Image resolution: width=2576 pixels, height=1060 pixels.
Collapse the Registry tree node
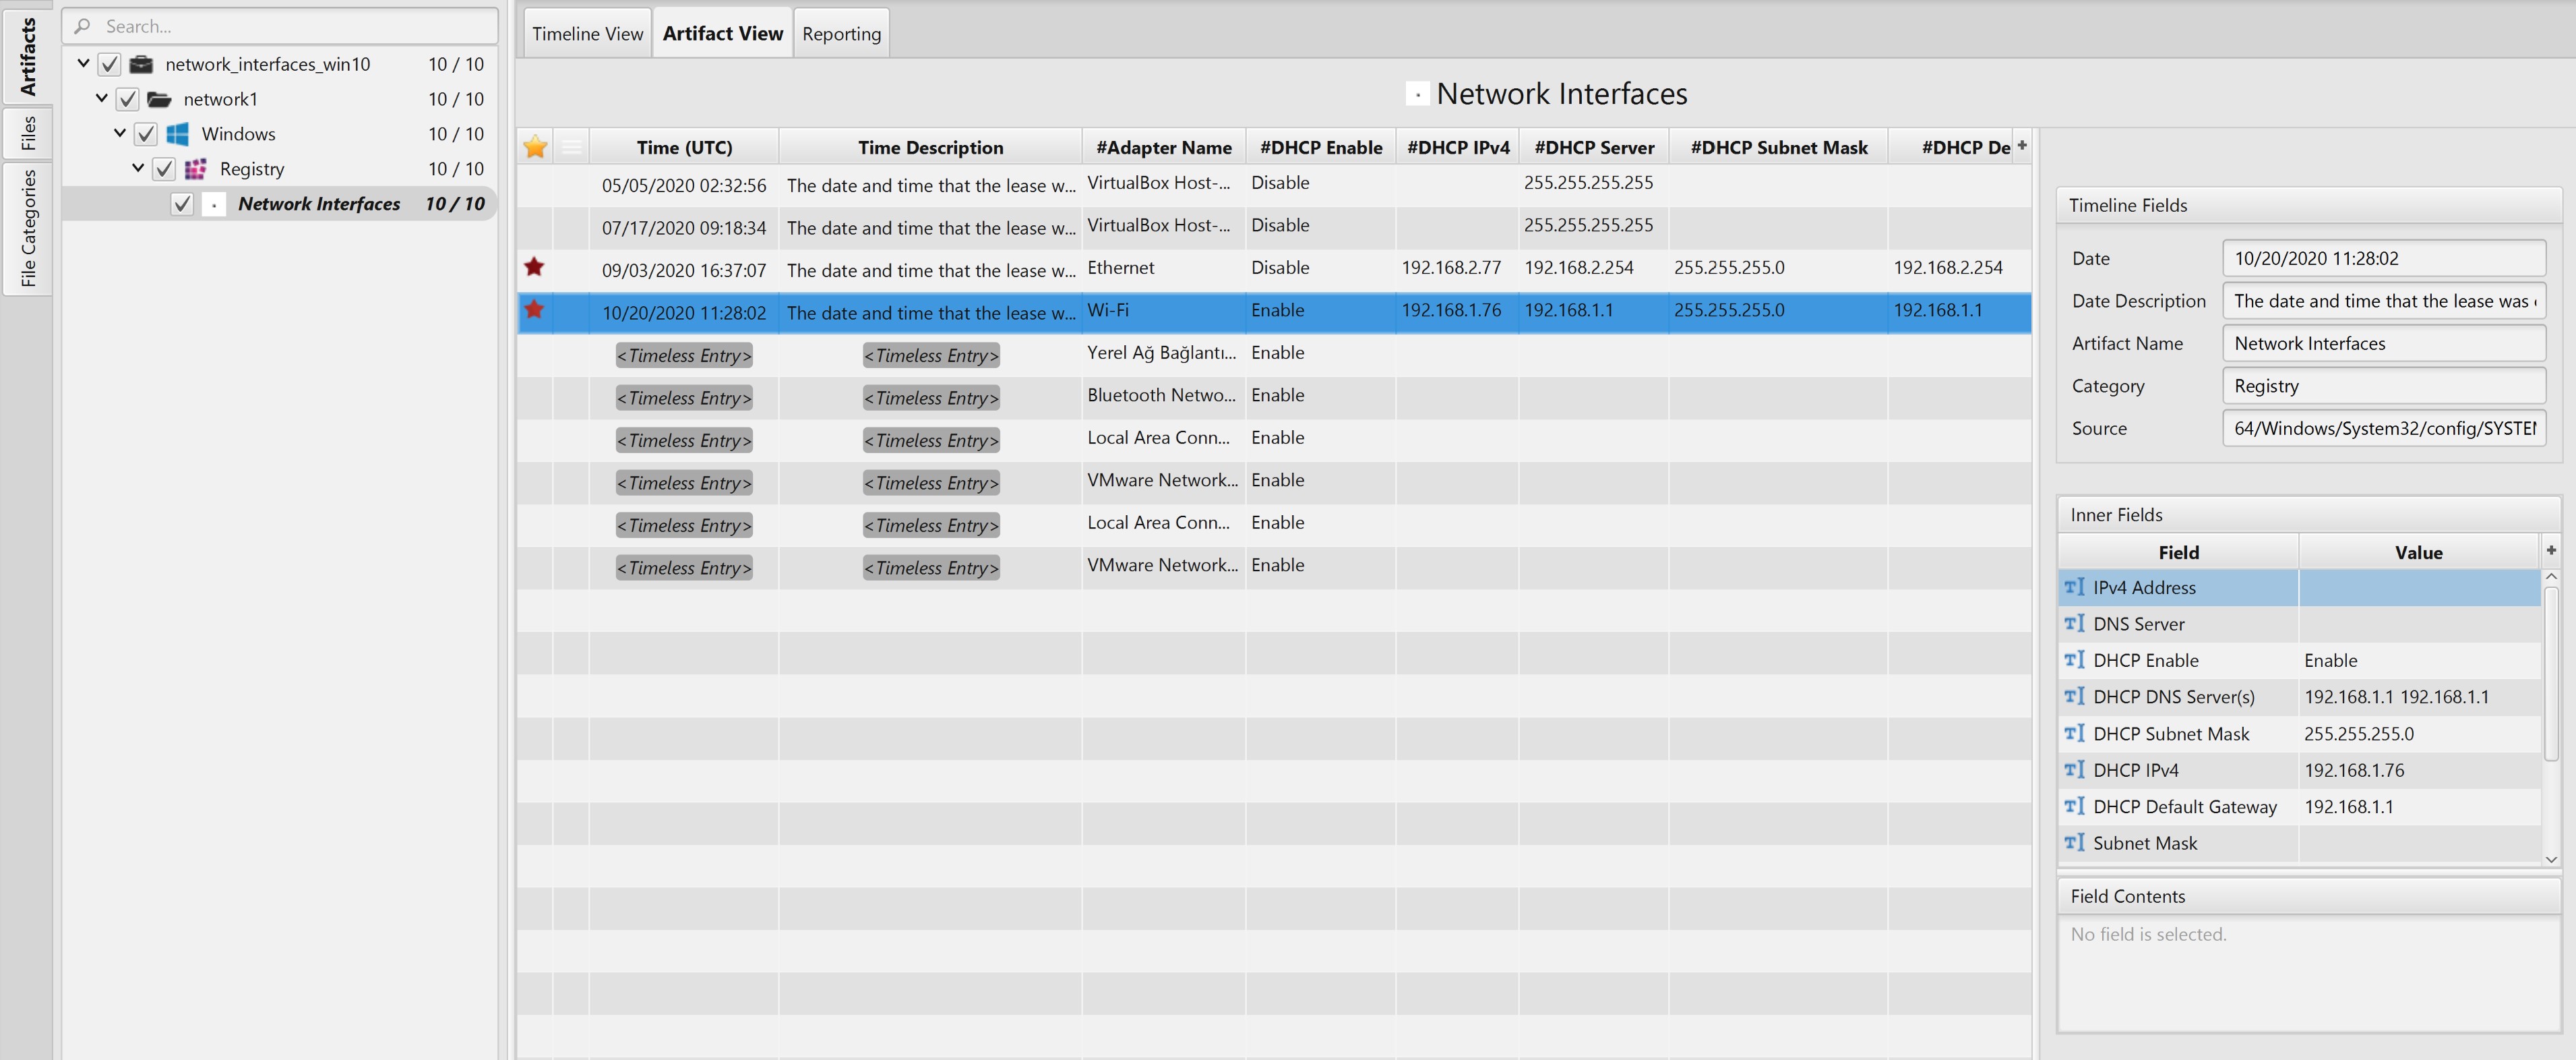click(x=138, y=168)
